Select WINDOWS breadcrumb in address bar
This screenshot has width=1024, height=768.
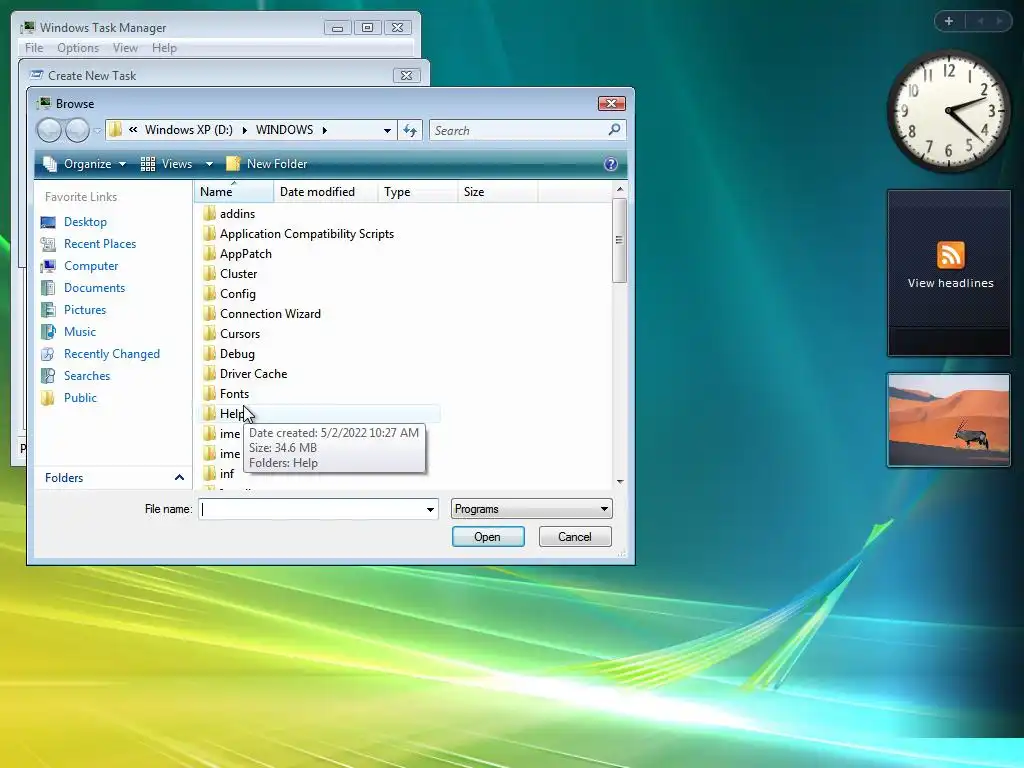click(285, 130)
